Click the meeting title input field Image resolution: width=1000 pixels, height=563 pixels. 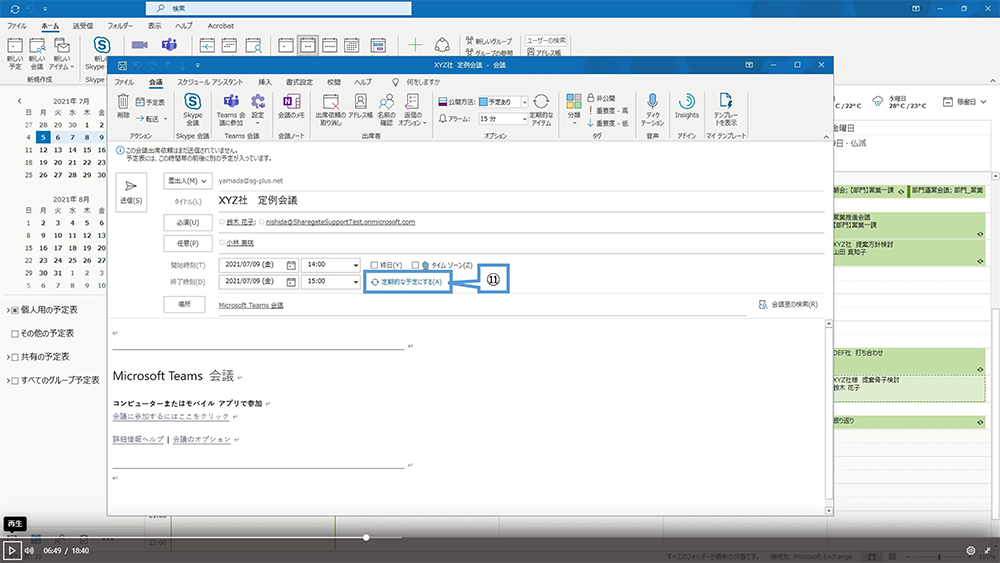(521, 200)
